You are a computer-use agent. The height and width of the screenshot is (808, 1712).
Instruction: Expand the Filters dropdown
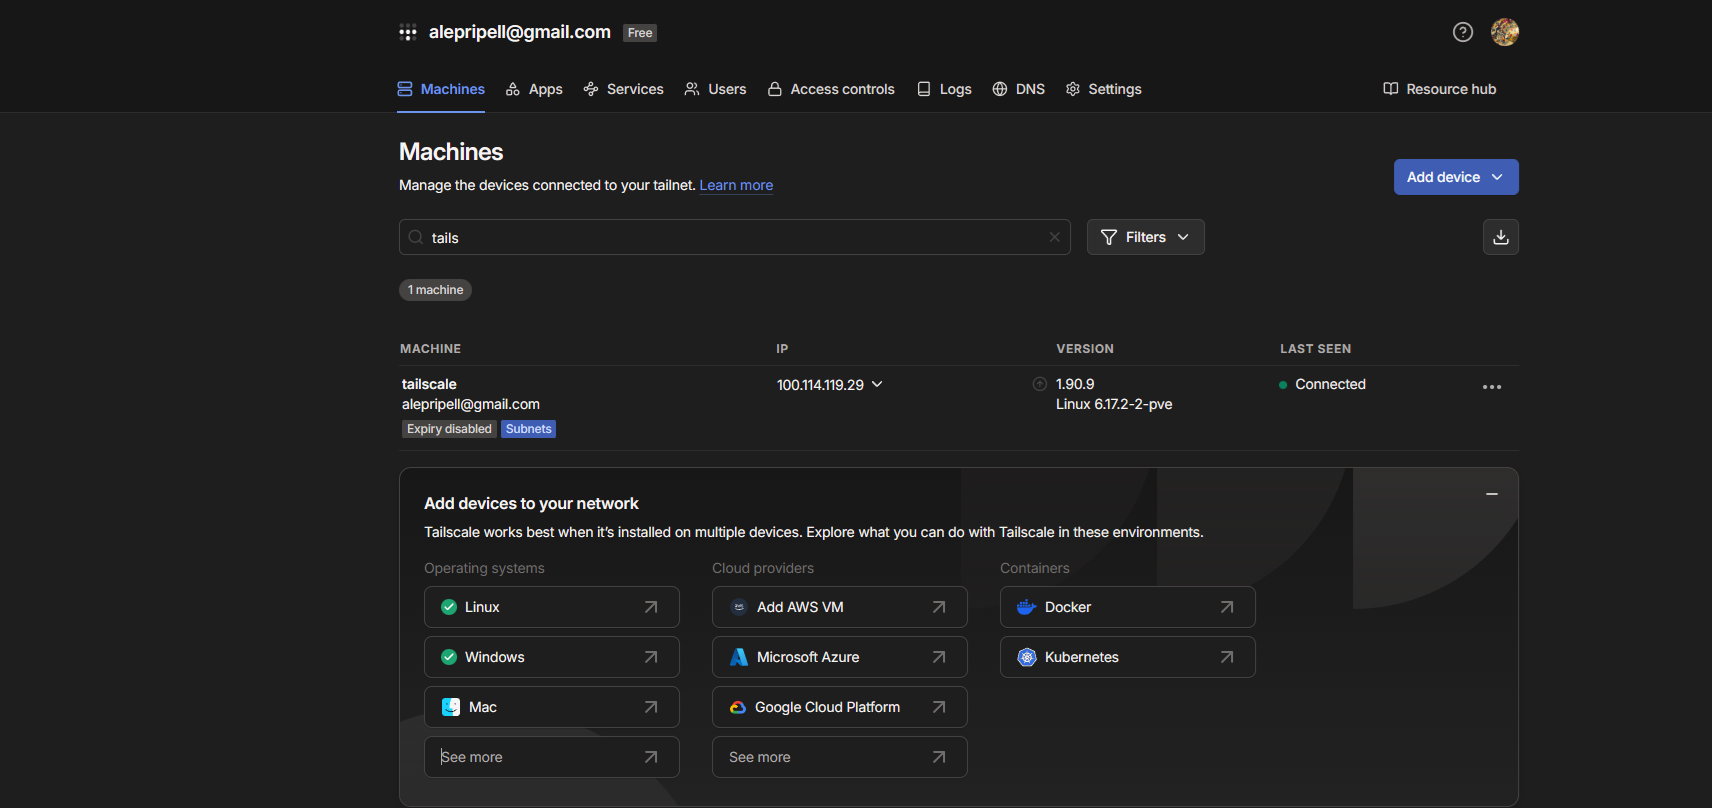point(1145,237)
